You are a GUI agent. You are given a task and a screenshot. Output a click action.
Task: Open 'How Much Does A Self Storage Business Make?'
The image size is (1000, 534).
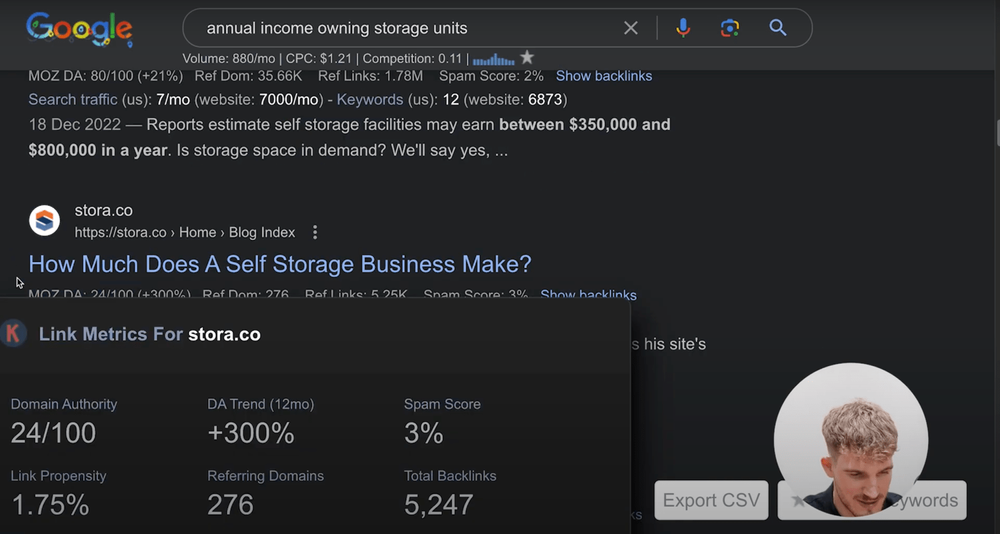tap(280, 264)
